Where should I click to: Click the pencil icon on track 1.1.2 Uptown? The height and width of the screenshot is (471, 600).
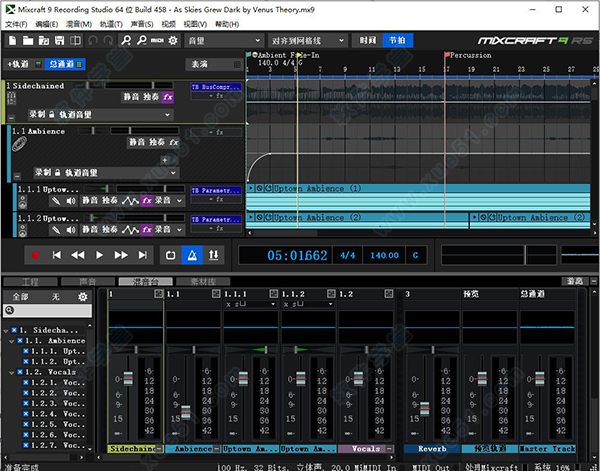click(56, 230)
